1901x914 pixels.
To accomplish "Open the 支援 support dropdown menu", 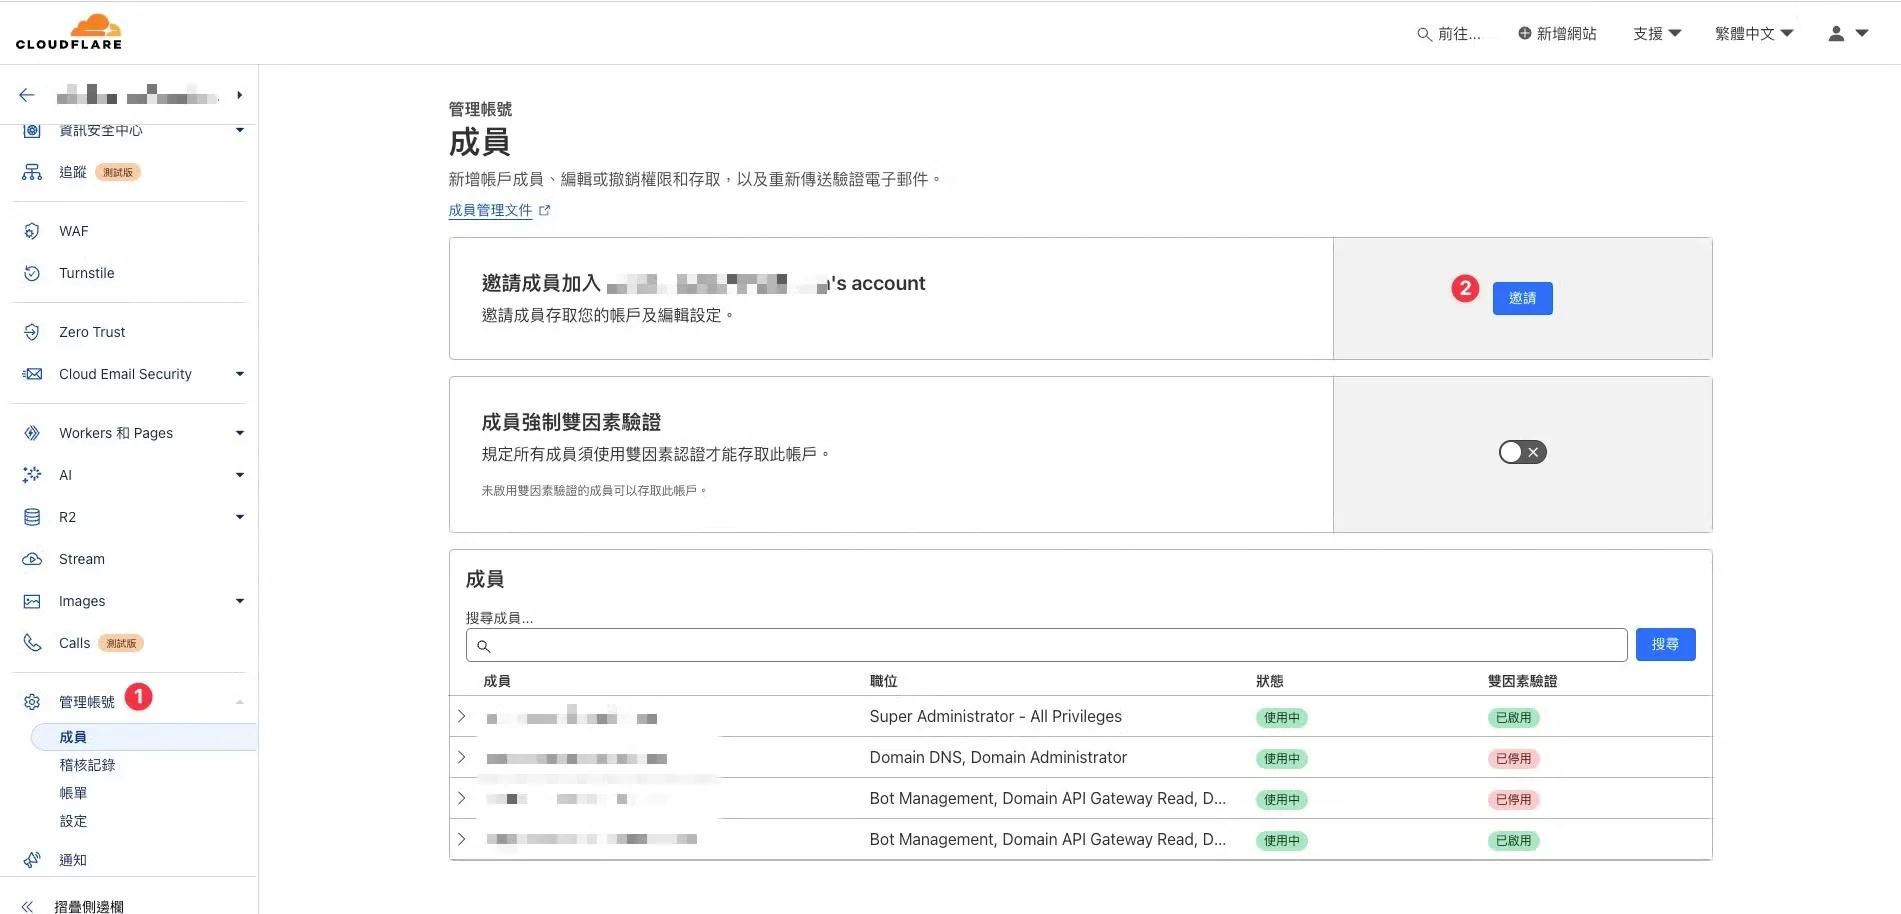I will click(1656, 34).
